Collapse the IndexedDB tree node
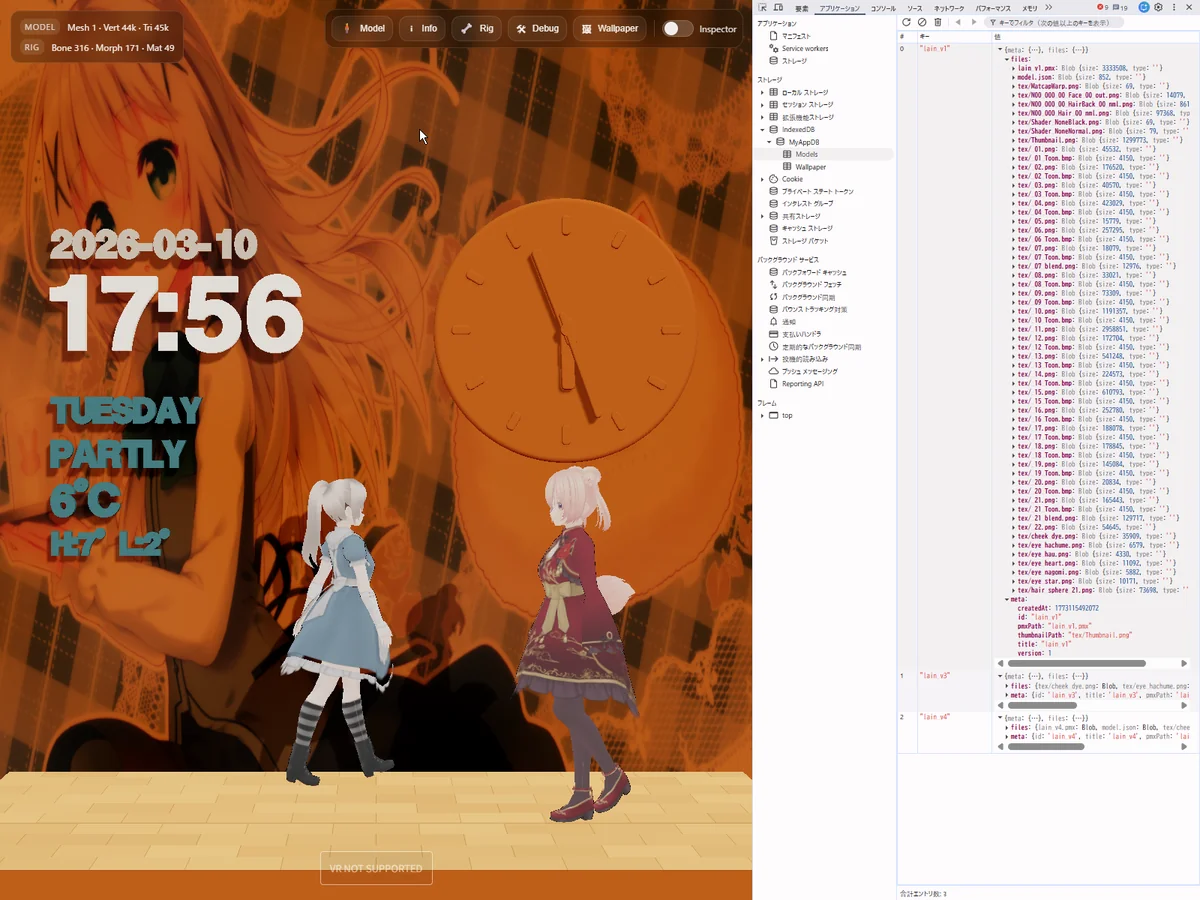 tap(762, 130)
